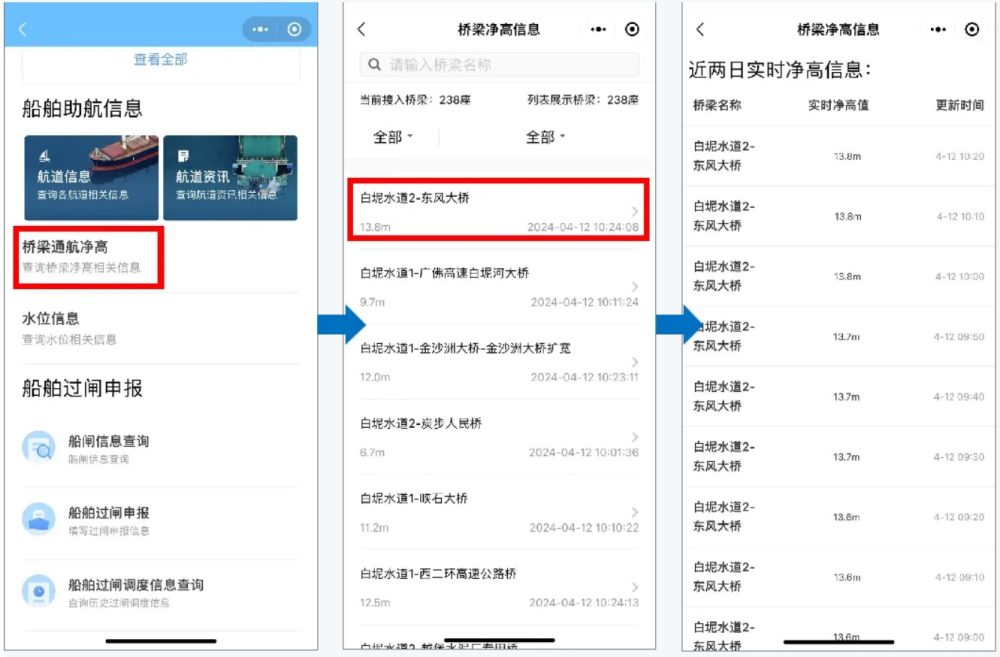The height and width of the screenshot is (657, 1000).
Task: Select the record updated 4-12 10:00
Action: point(839,276)
